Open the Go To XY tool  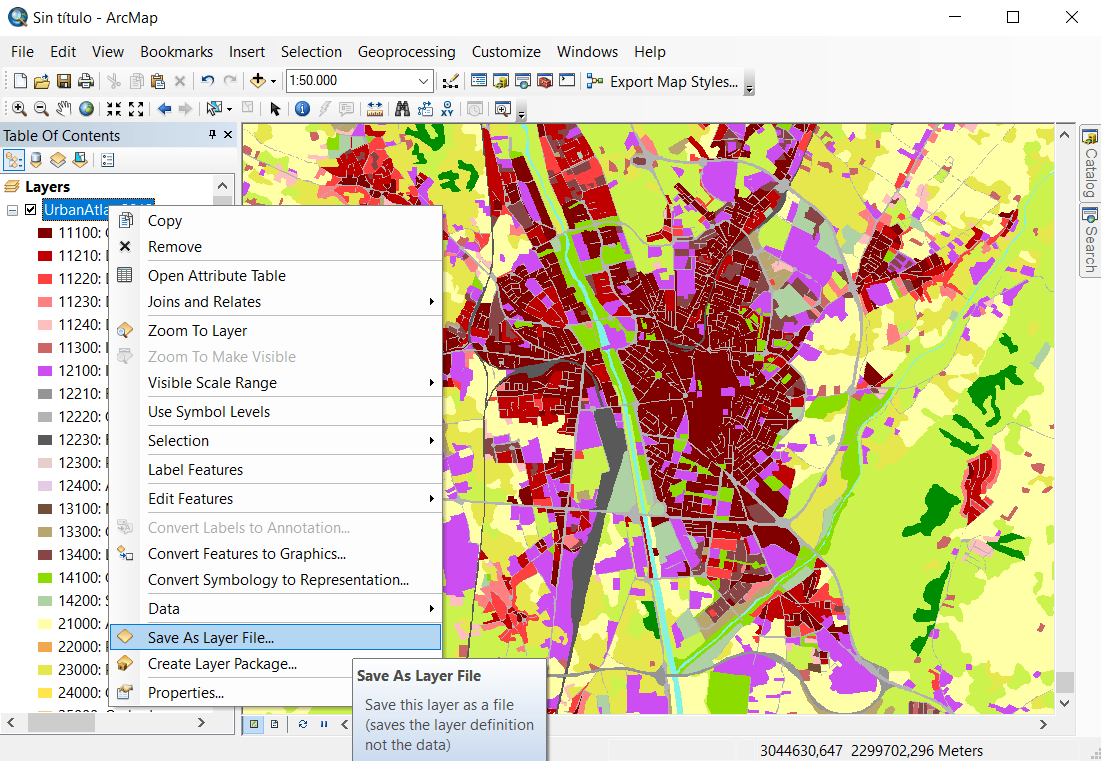click(447, 109)
